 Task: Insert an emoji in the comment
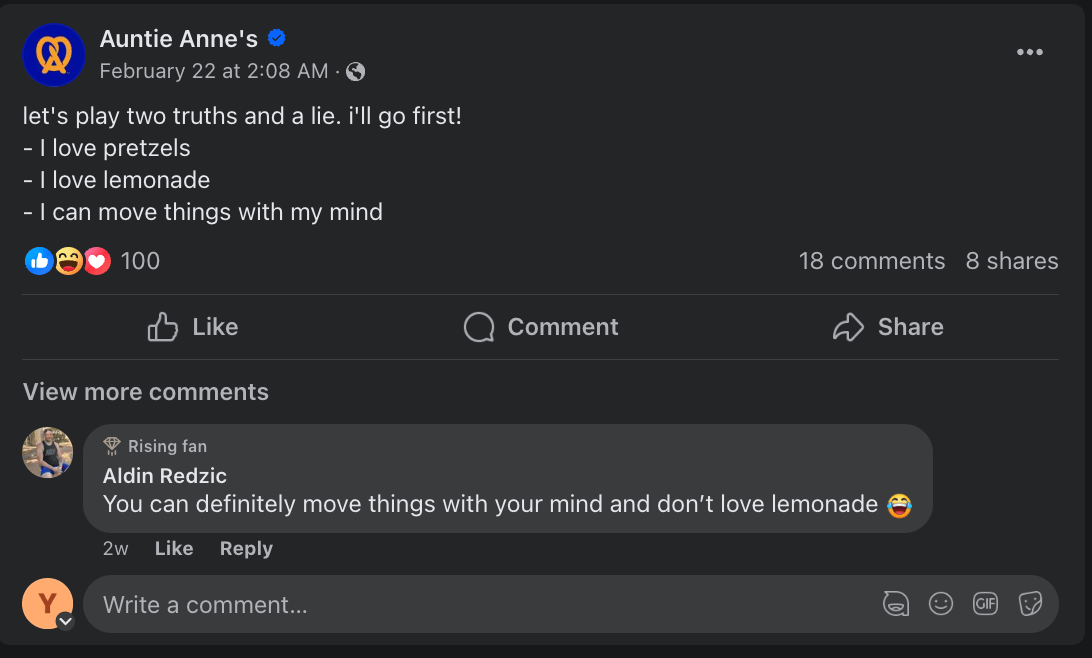[940, 604]
